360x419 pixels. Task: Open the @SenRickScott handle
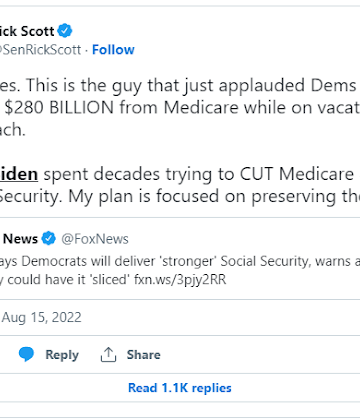point(40,50)
